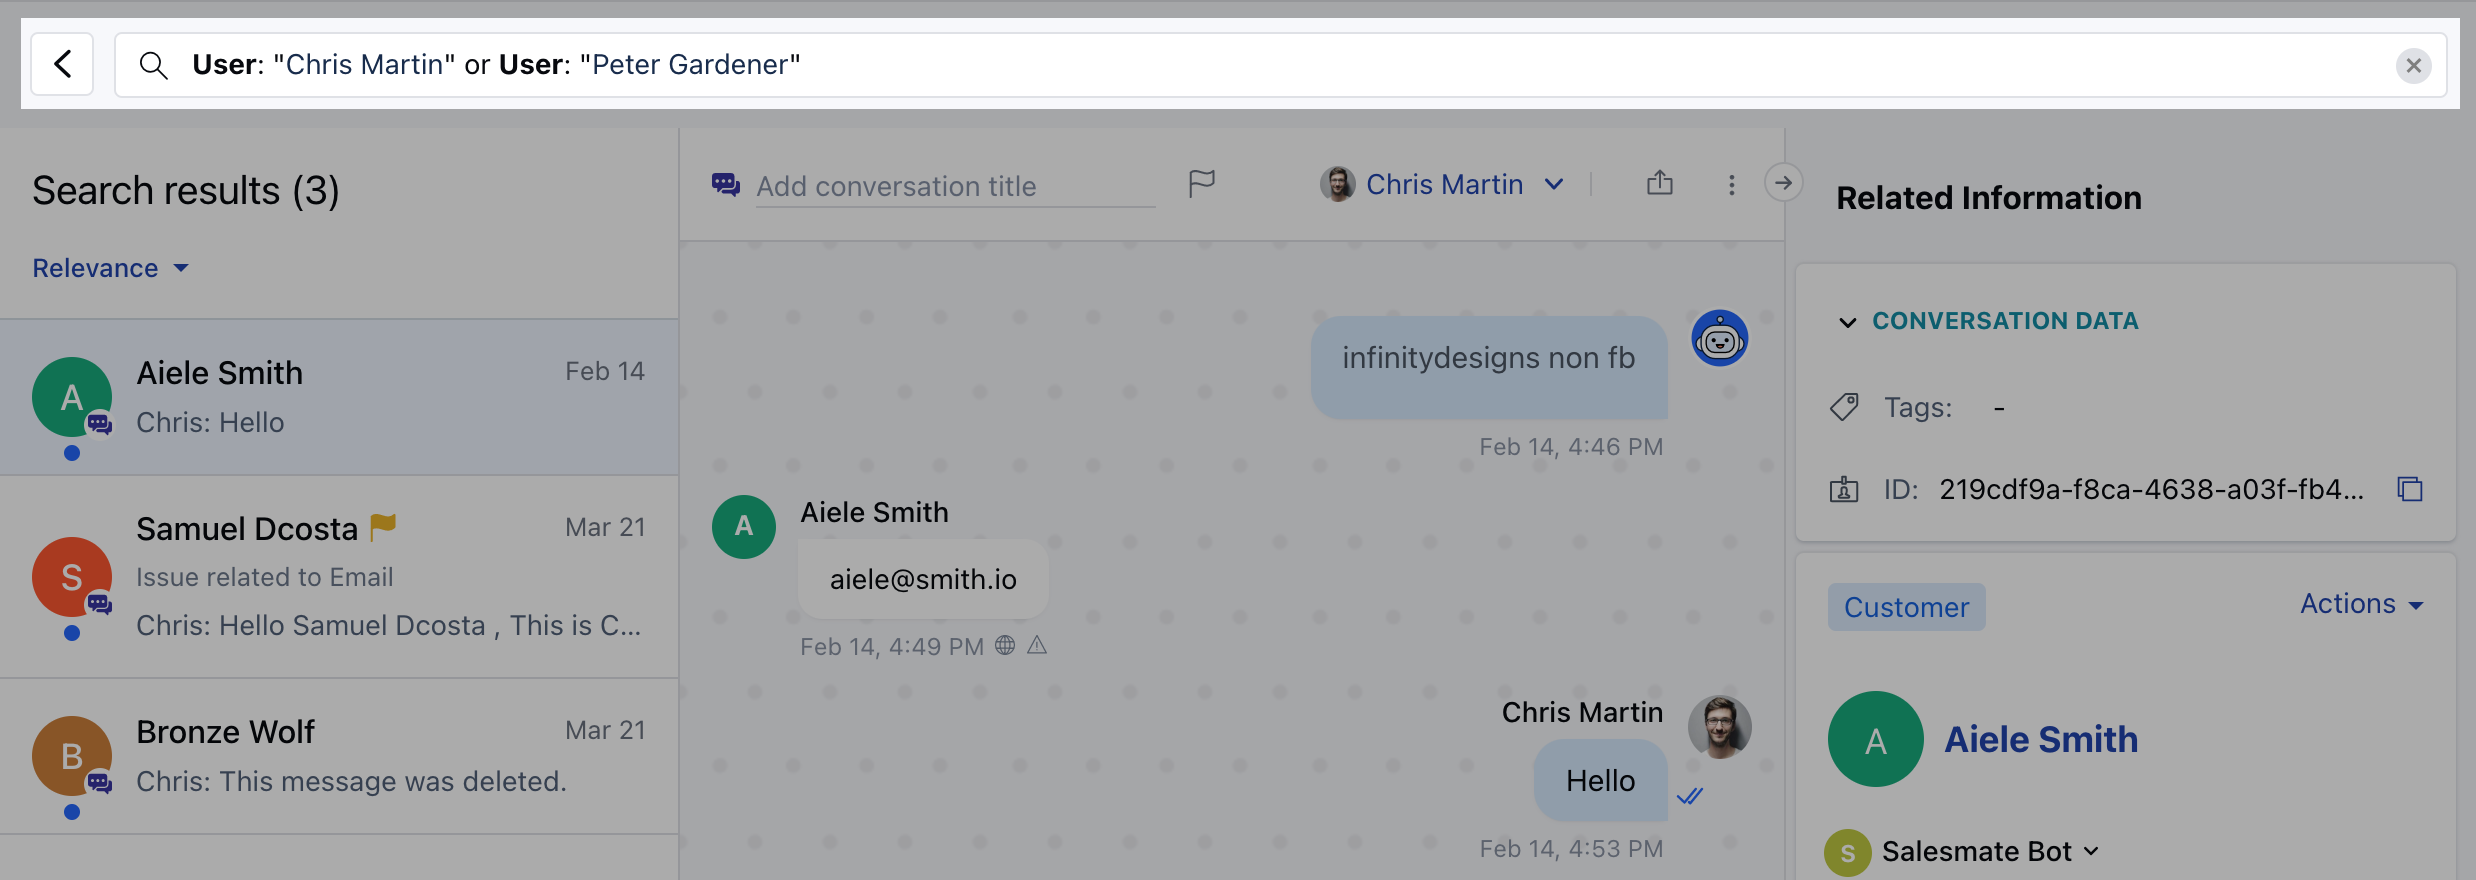Go back with the left arrow button
2476x880 pixels.
click(62, 65)
